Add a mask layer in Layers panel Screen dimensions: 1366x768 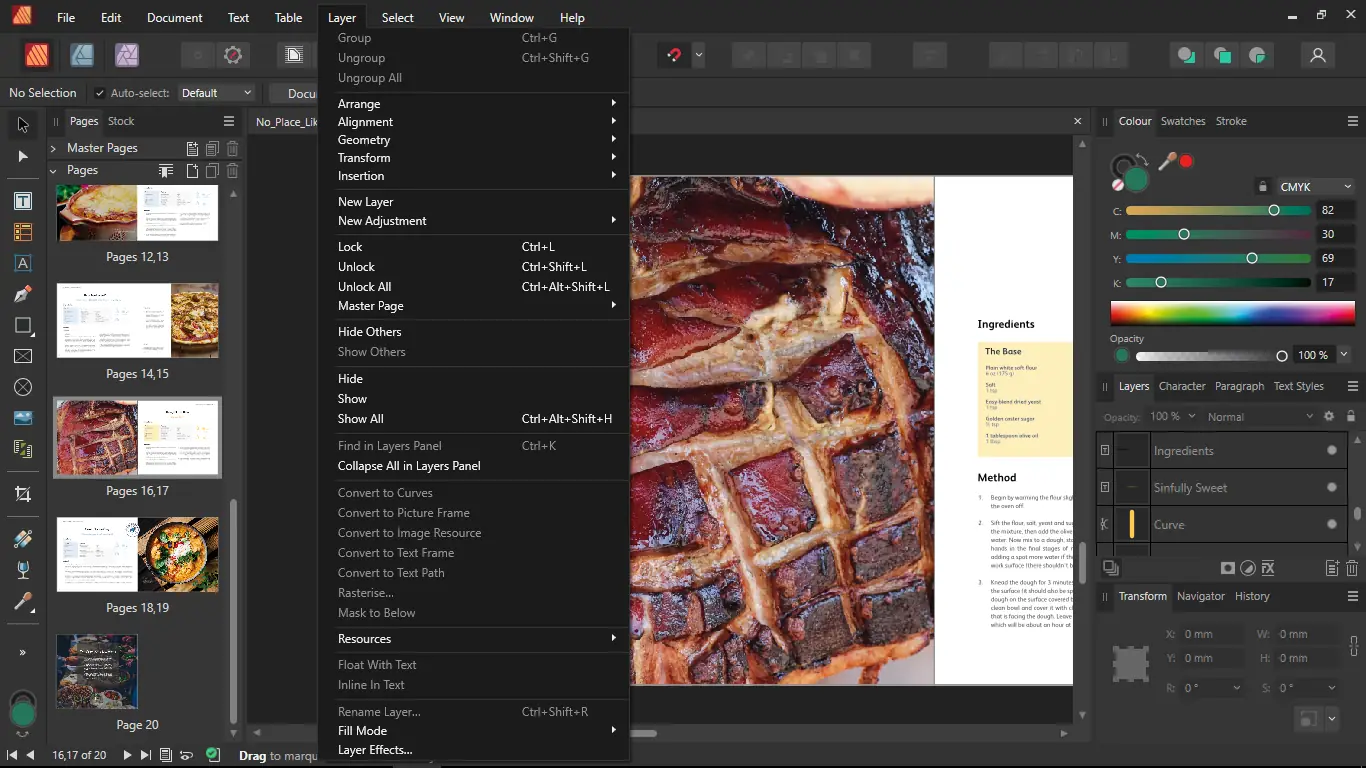pos(1228,568)
